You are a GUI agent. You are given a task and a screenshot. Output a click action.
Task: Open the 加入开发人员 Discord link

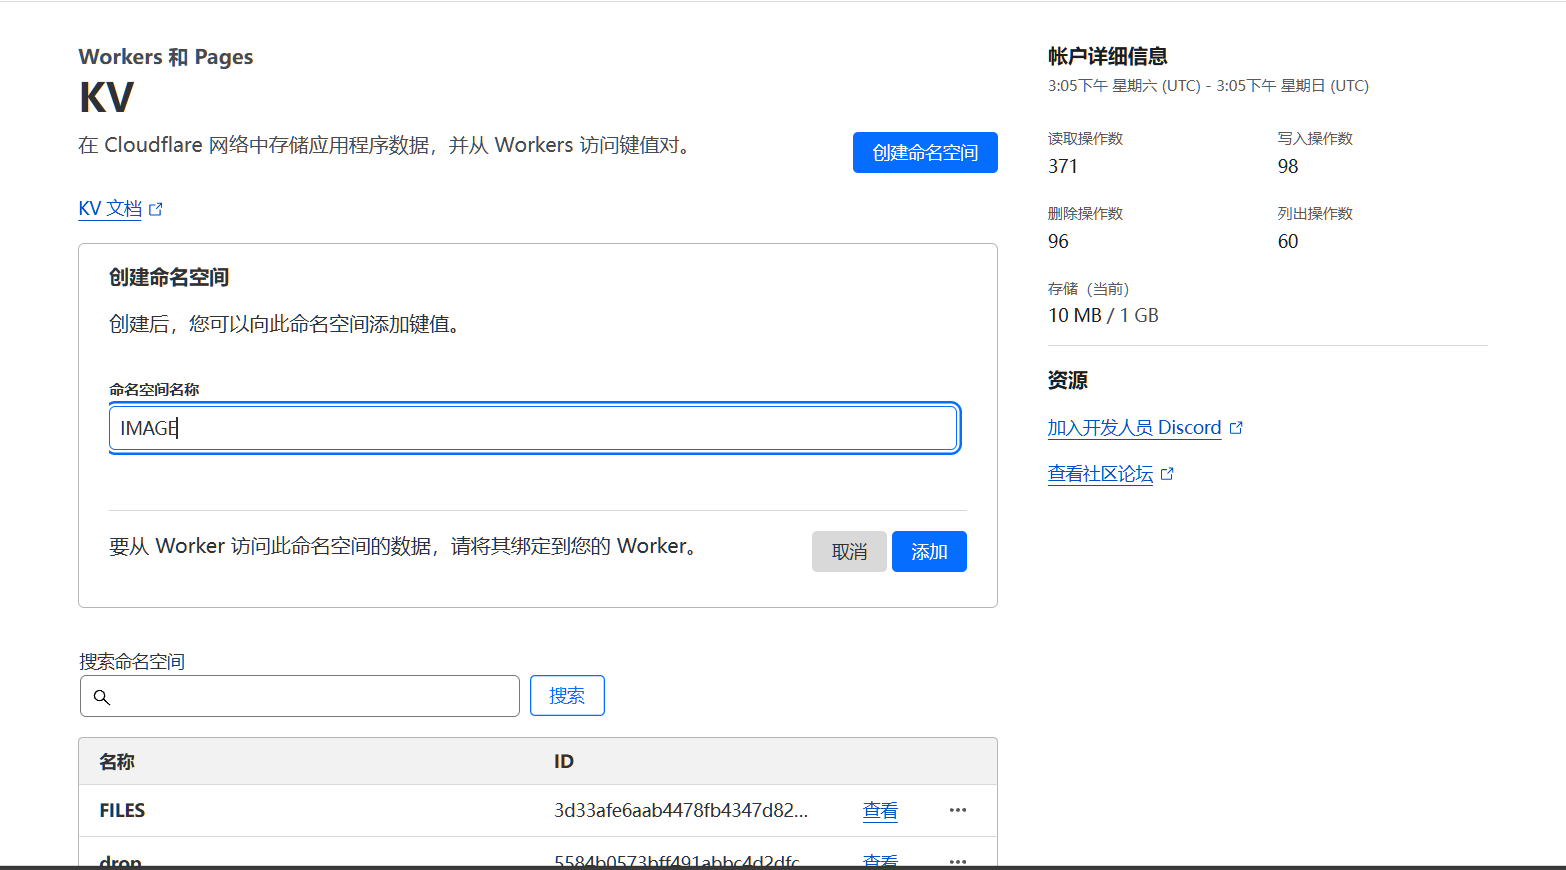pyautogui.click(x=1133, y=428)
